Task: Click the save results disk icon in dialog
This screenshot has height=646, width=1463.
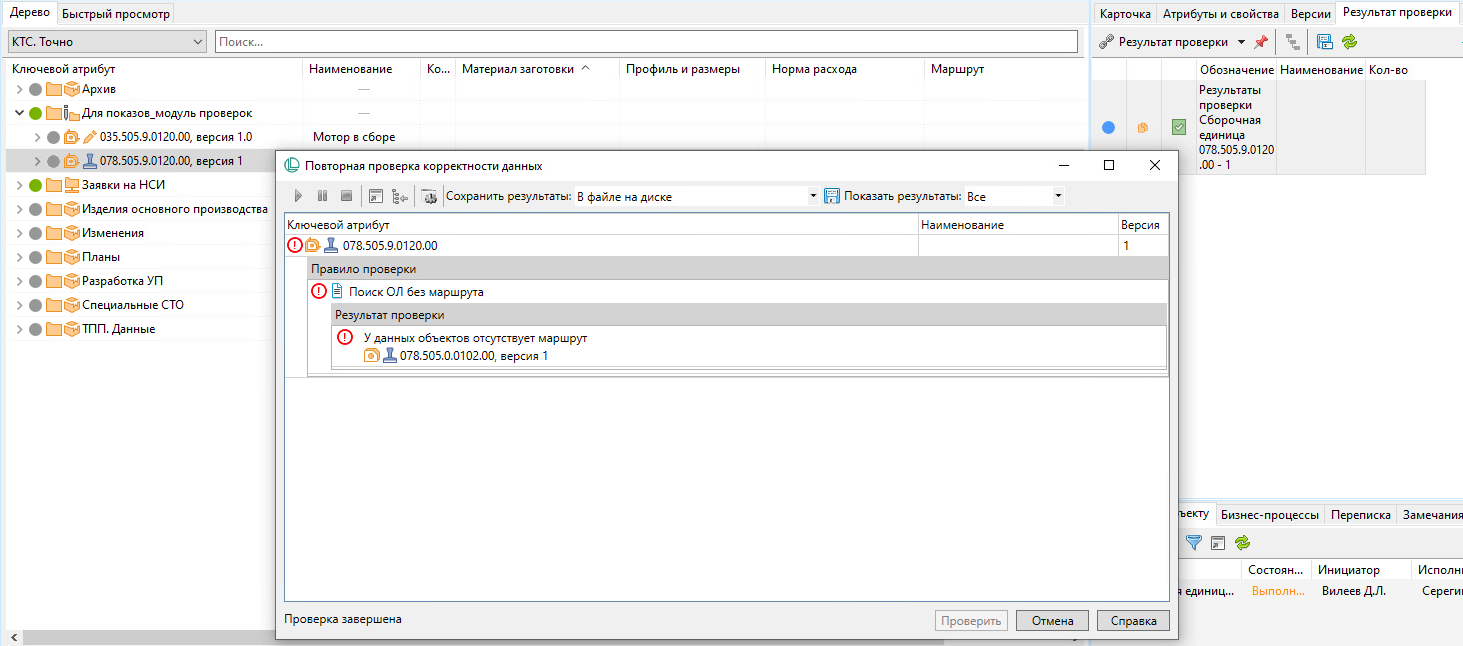Action: [x=831, y=197]
